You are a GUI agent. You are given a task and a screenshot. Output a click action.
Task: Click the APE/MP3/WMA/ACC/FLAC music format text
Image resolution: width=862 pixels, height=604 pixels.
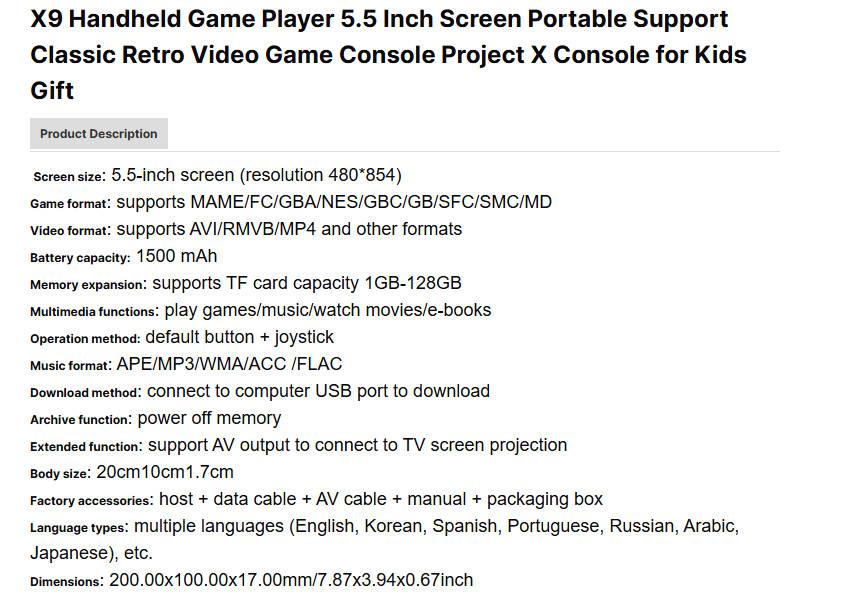(x=229, y=364)
